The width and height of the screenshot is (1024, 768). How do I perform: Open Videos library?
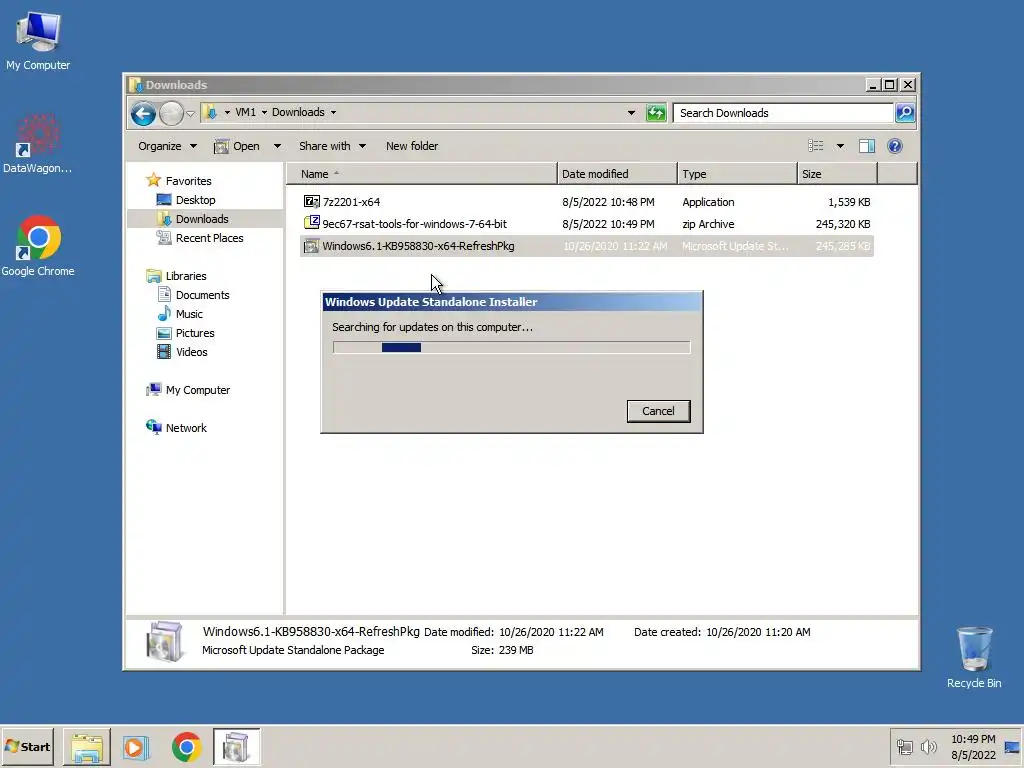(x=191, y=352)
